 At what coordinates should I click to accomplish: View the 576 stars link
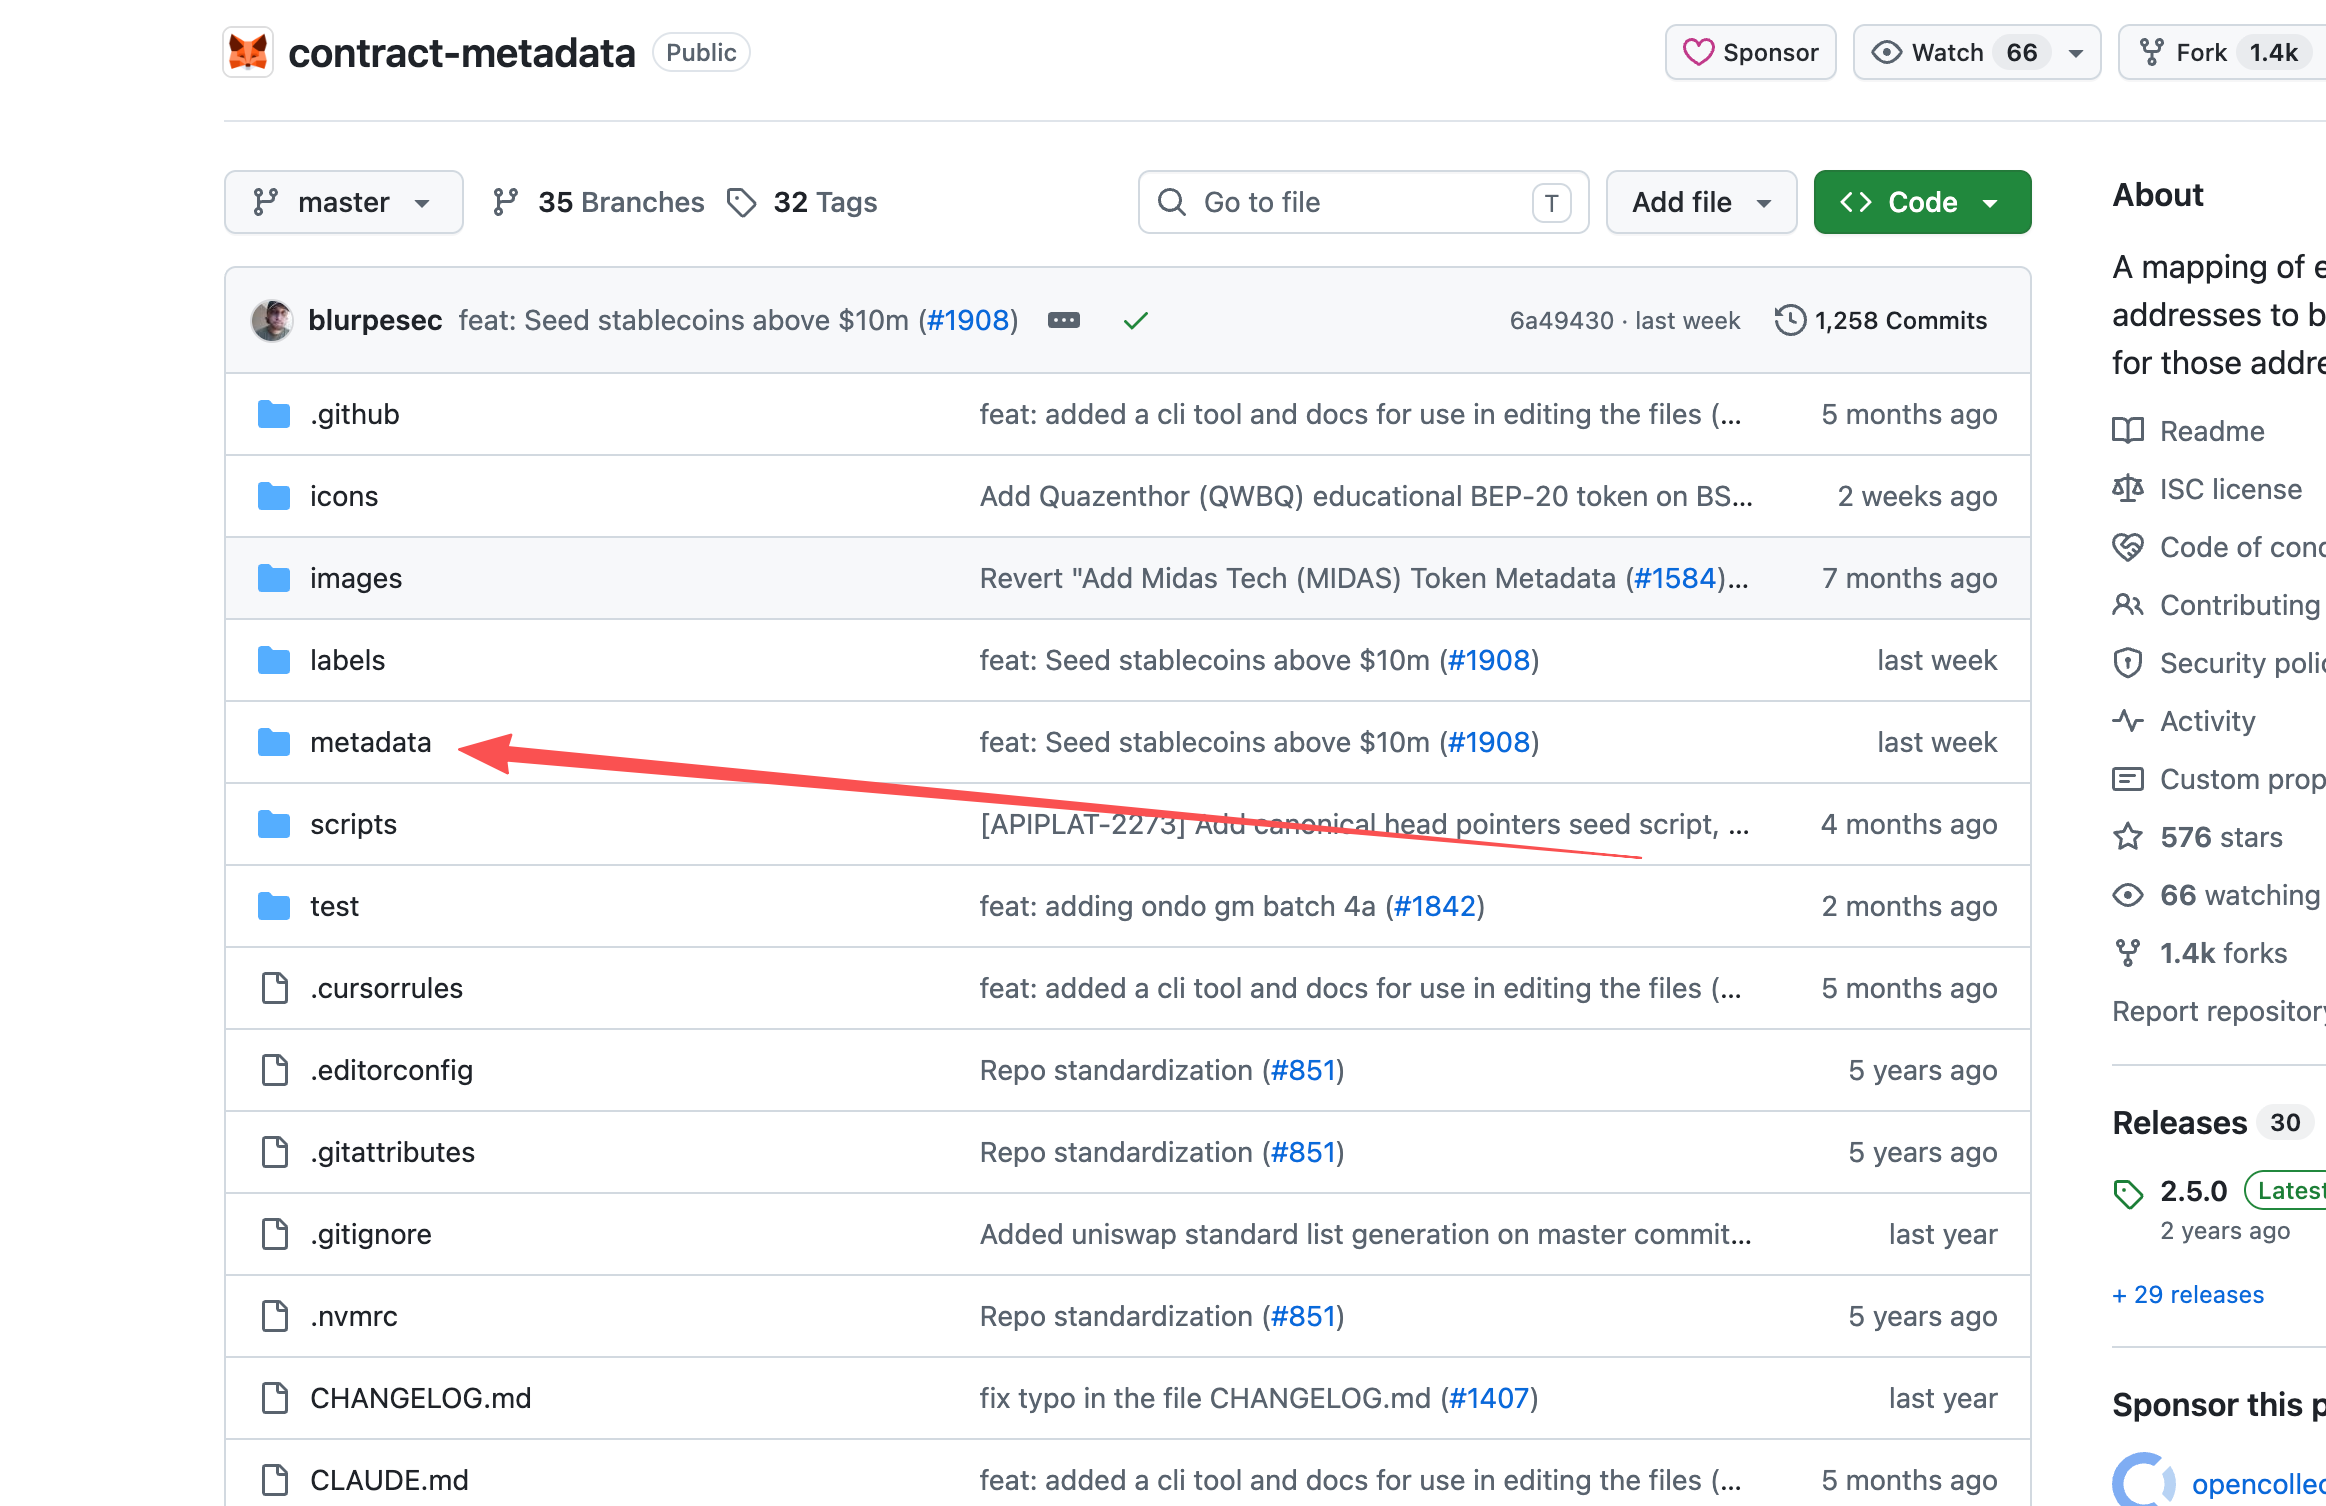[x=2198, y=837]
